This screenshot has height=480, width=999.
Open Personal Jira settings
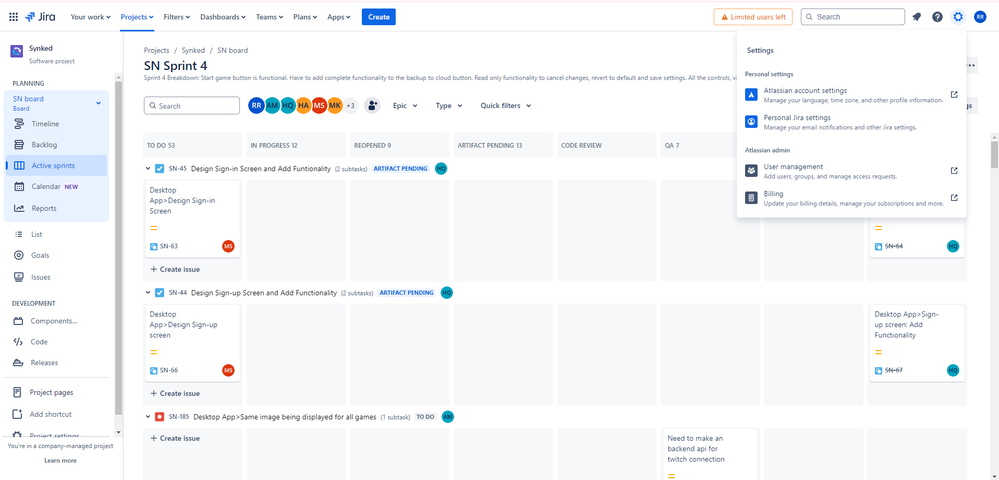point(851,122)
